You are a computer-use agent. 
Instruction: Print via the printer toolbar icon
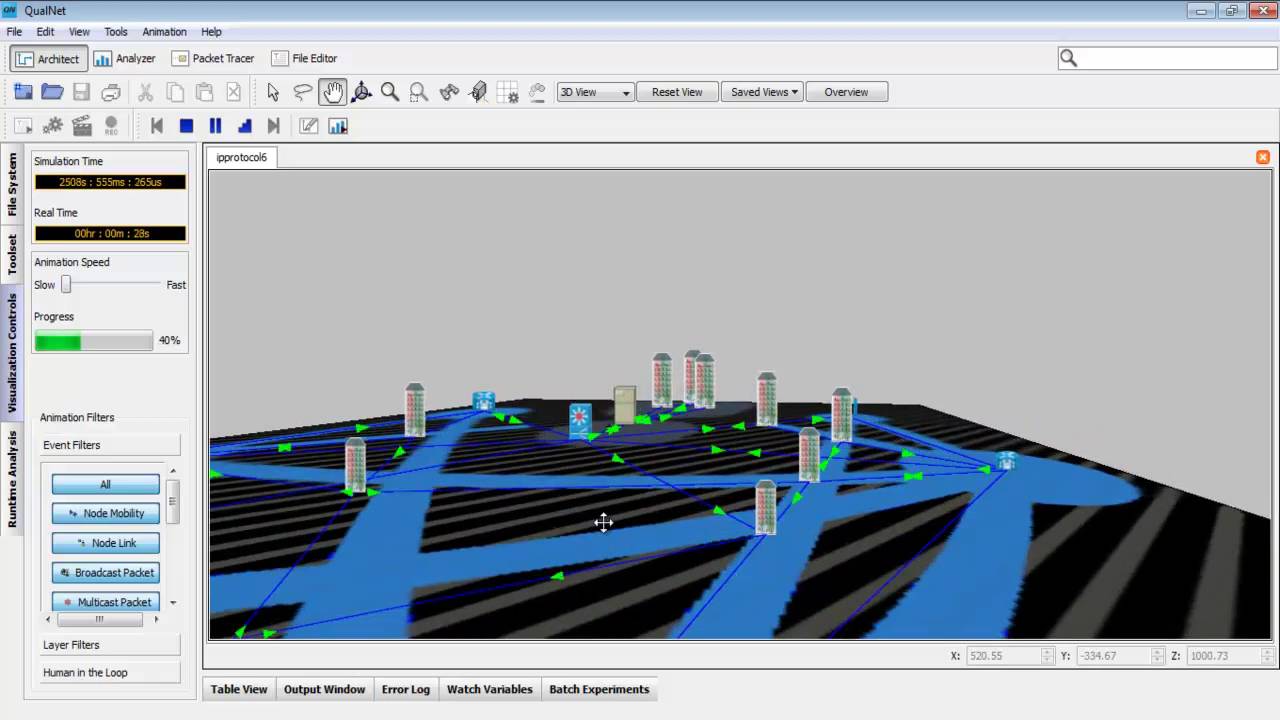[111, 92]
